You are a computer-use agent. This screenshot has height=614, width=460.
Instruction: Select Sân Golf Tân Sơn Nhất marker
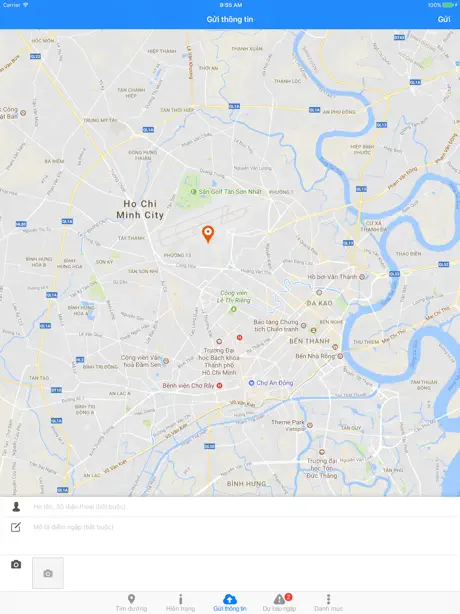click(193, 191)
